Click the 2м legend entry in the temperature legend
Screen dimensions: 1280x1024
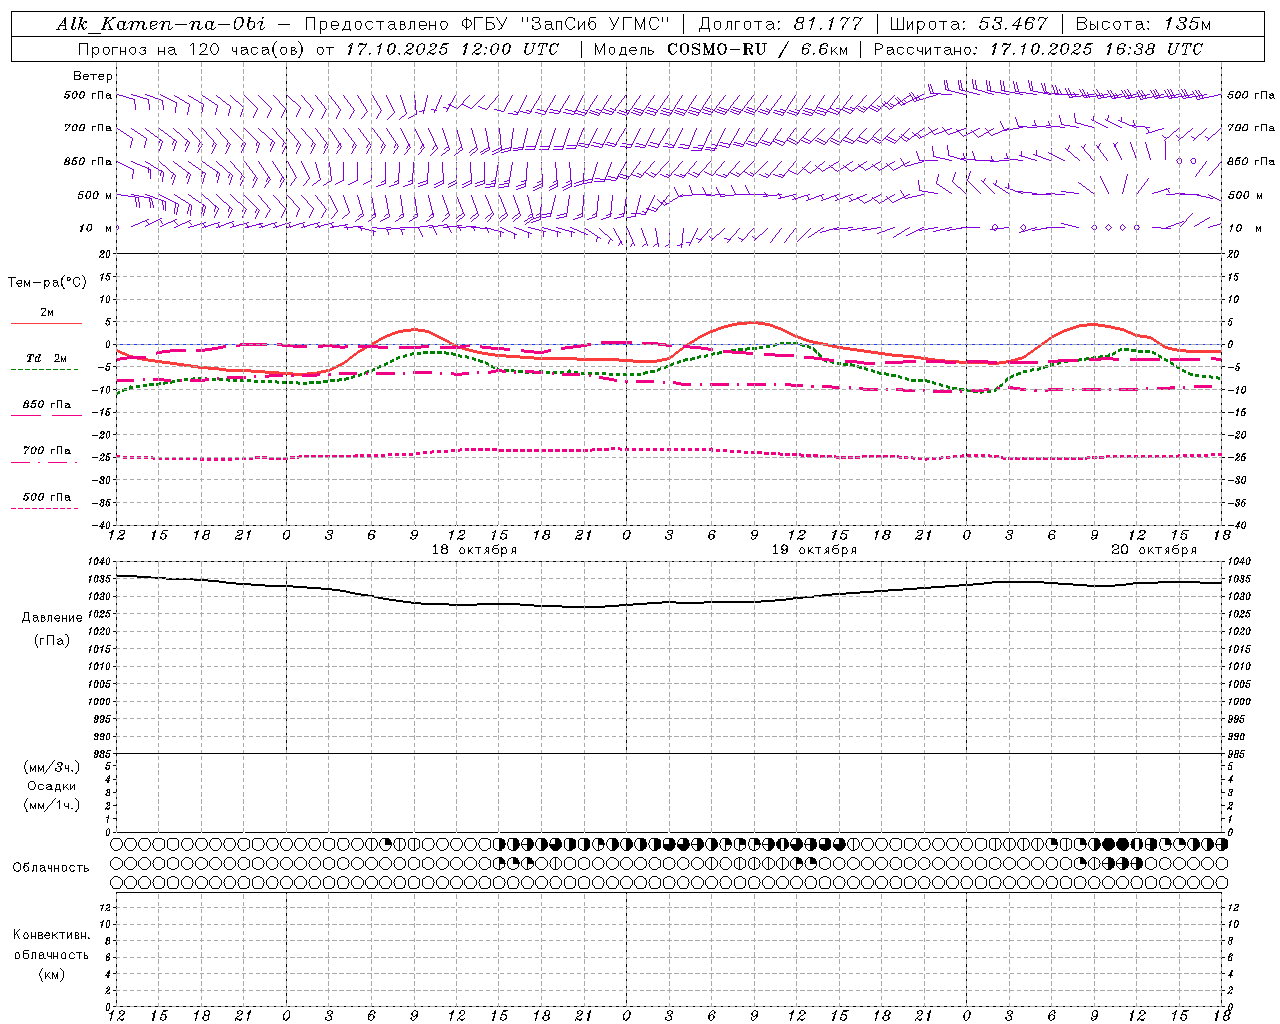[47, 313]
